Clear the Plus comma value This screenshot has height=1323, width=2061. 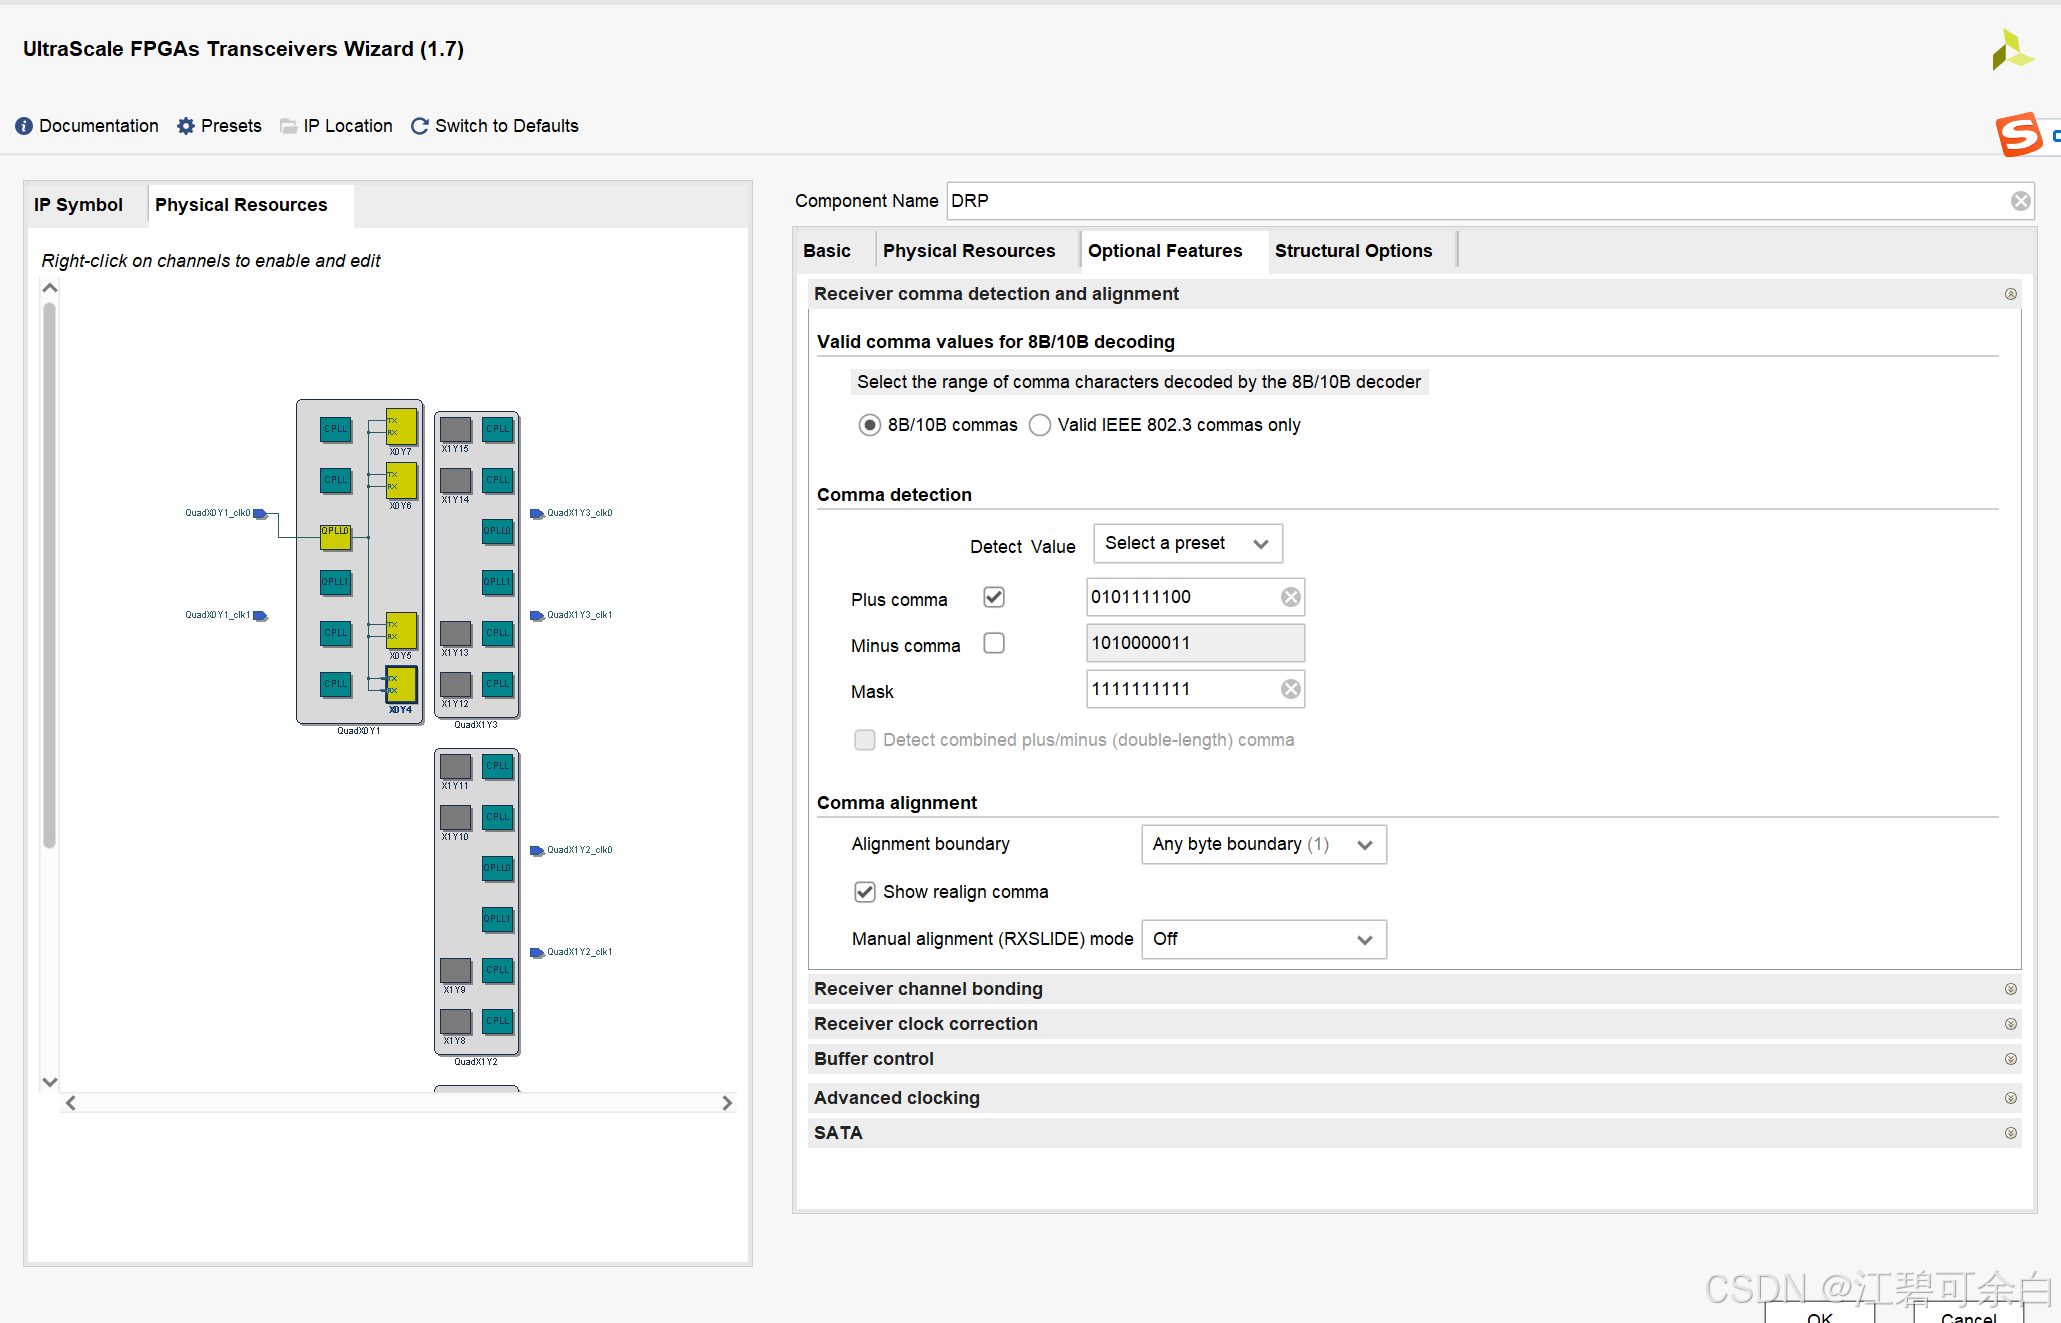[1291, 597]
